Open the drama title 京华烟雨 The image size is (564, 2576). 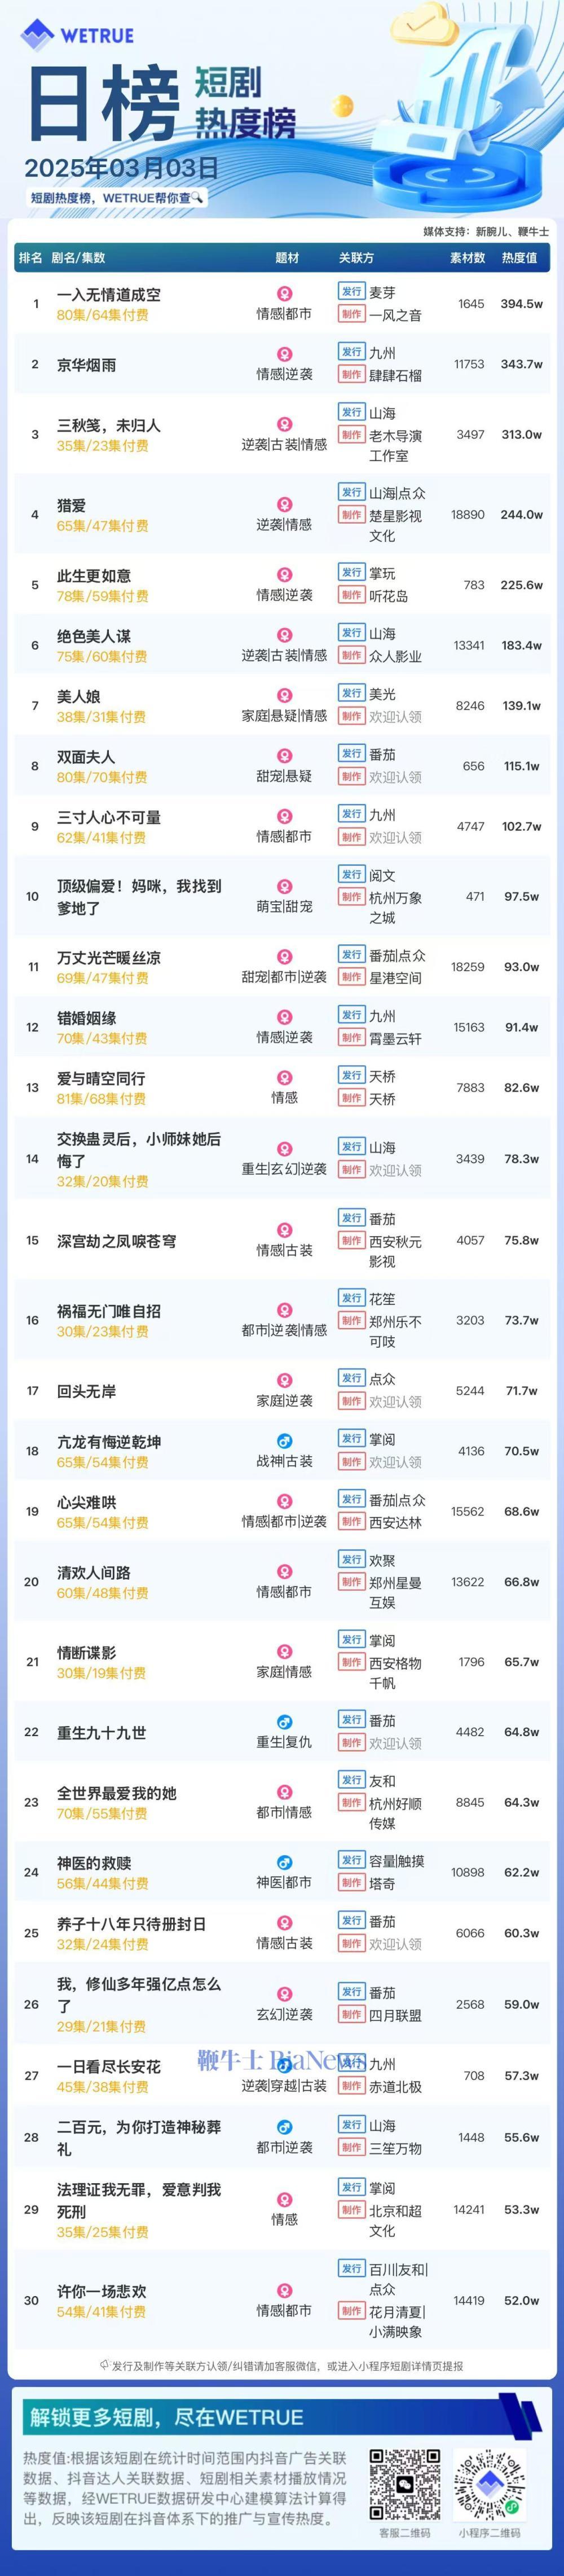(x=86, y=365)
